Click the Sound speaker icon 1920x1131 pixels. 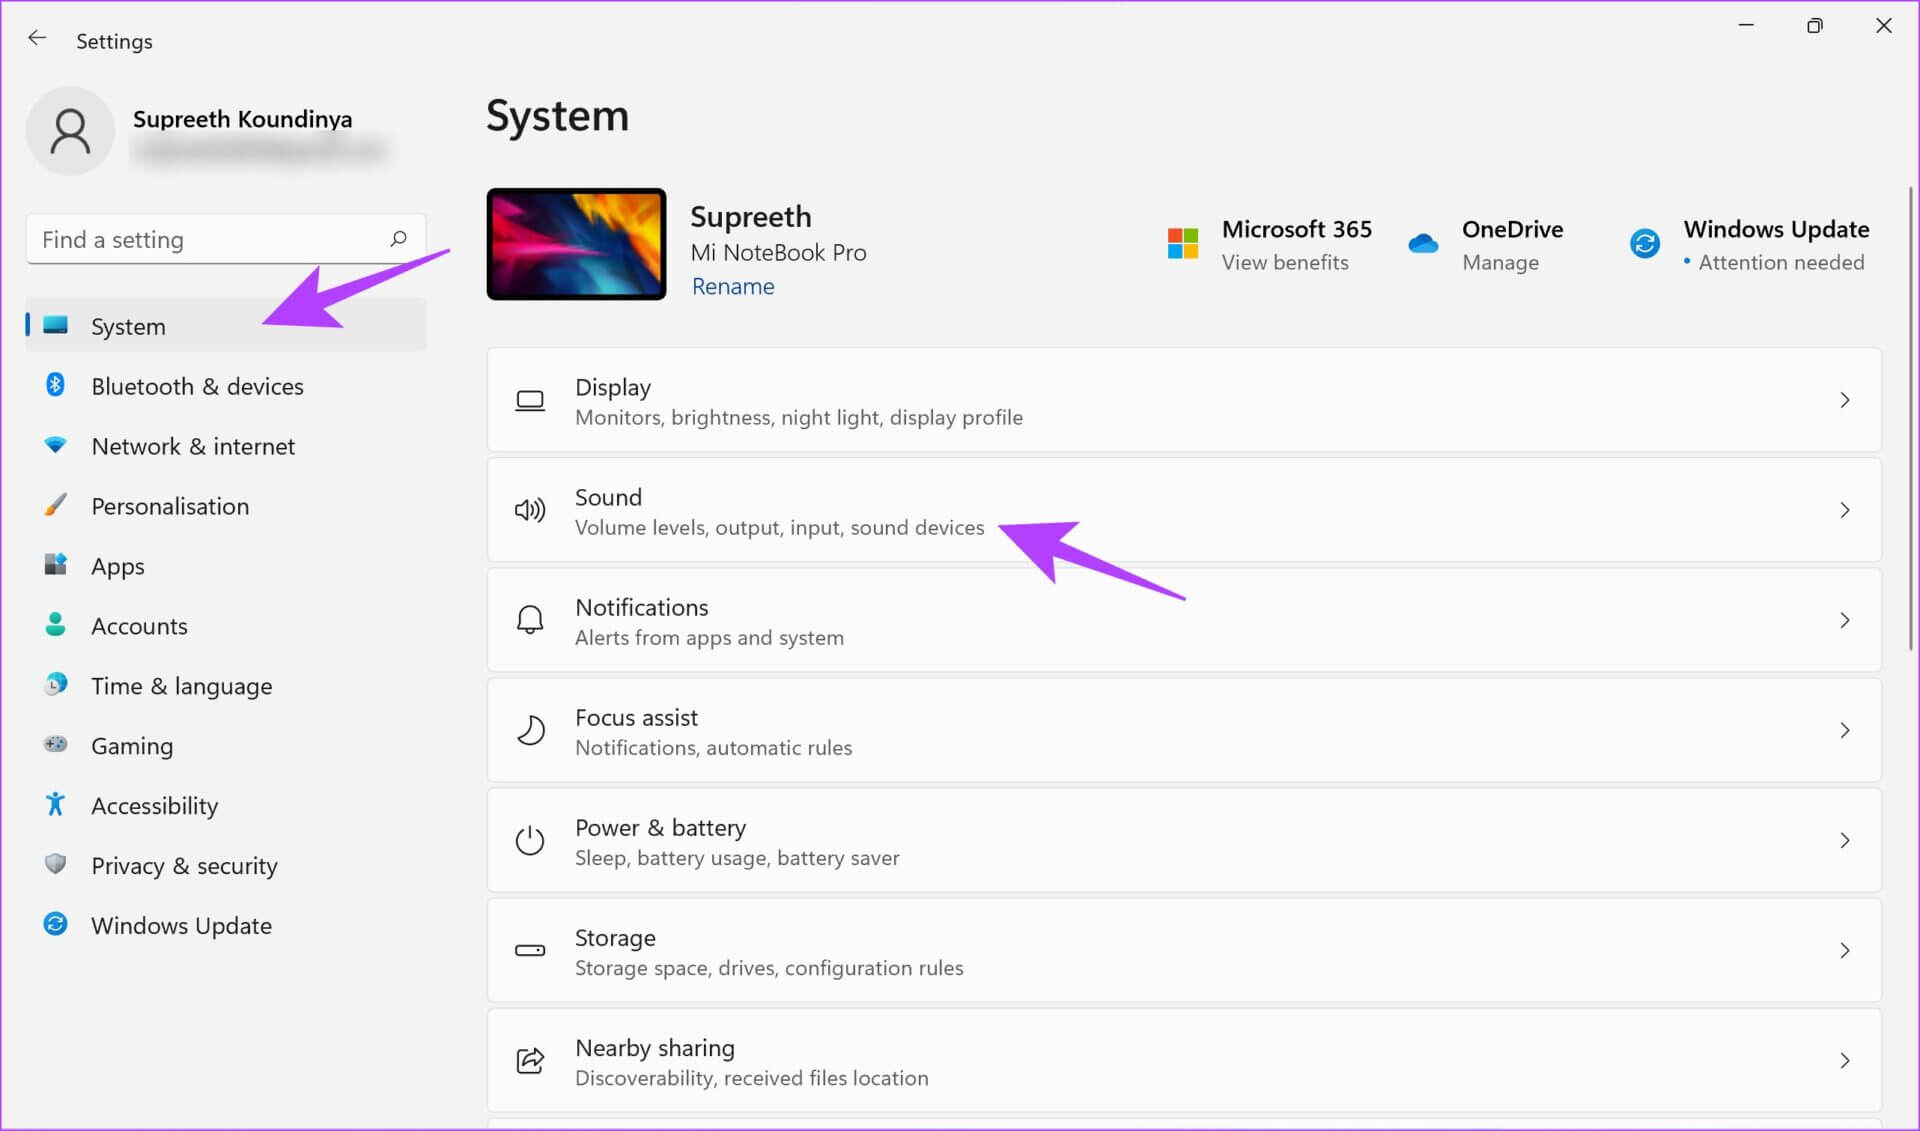[530, 511]
